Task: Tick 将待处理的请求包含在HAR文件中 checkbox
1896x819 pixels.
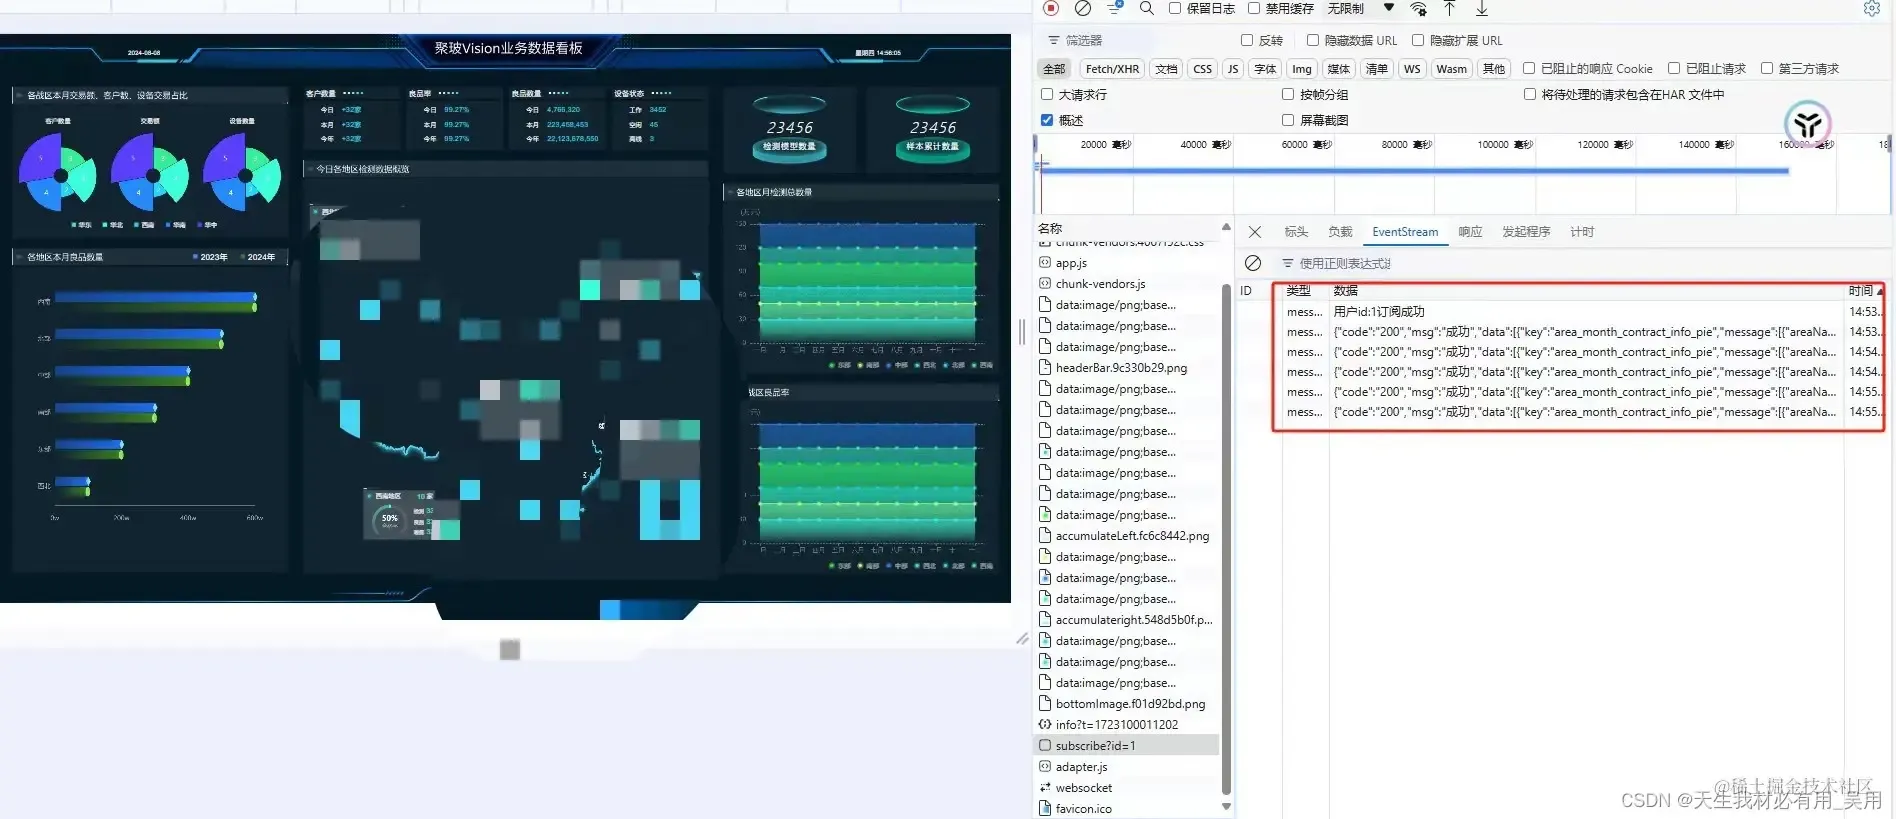Action: [x=1530, y=94]
